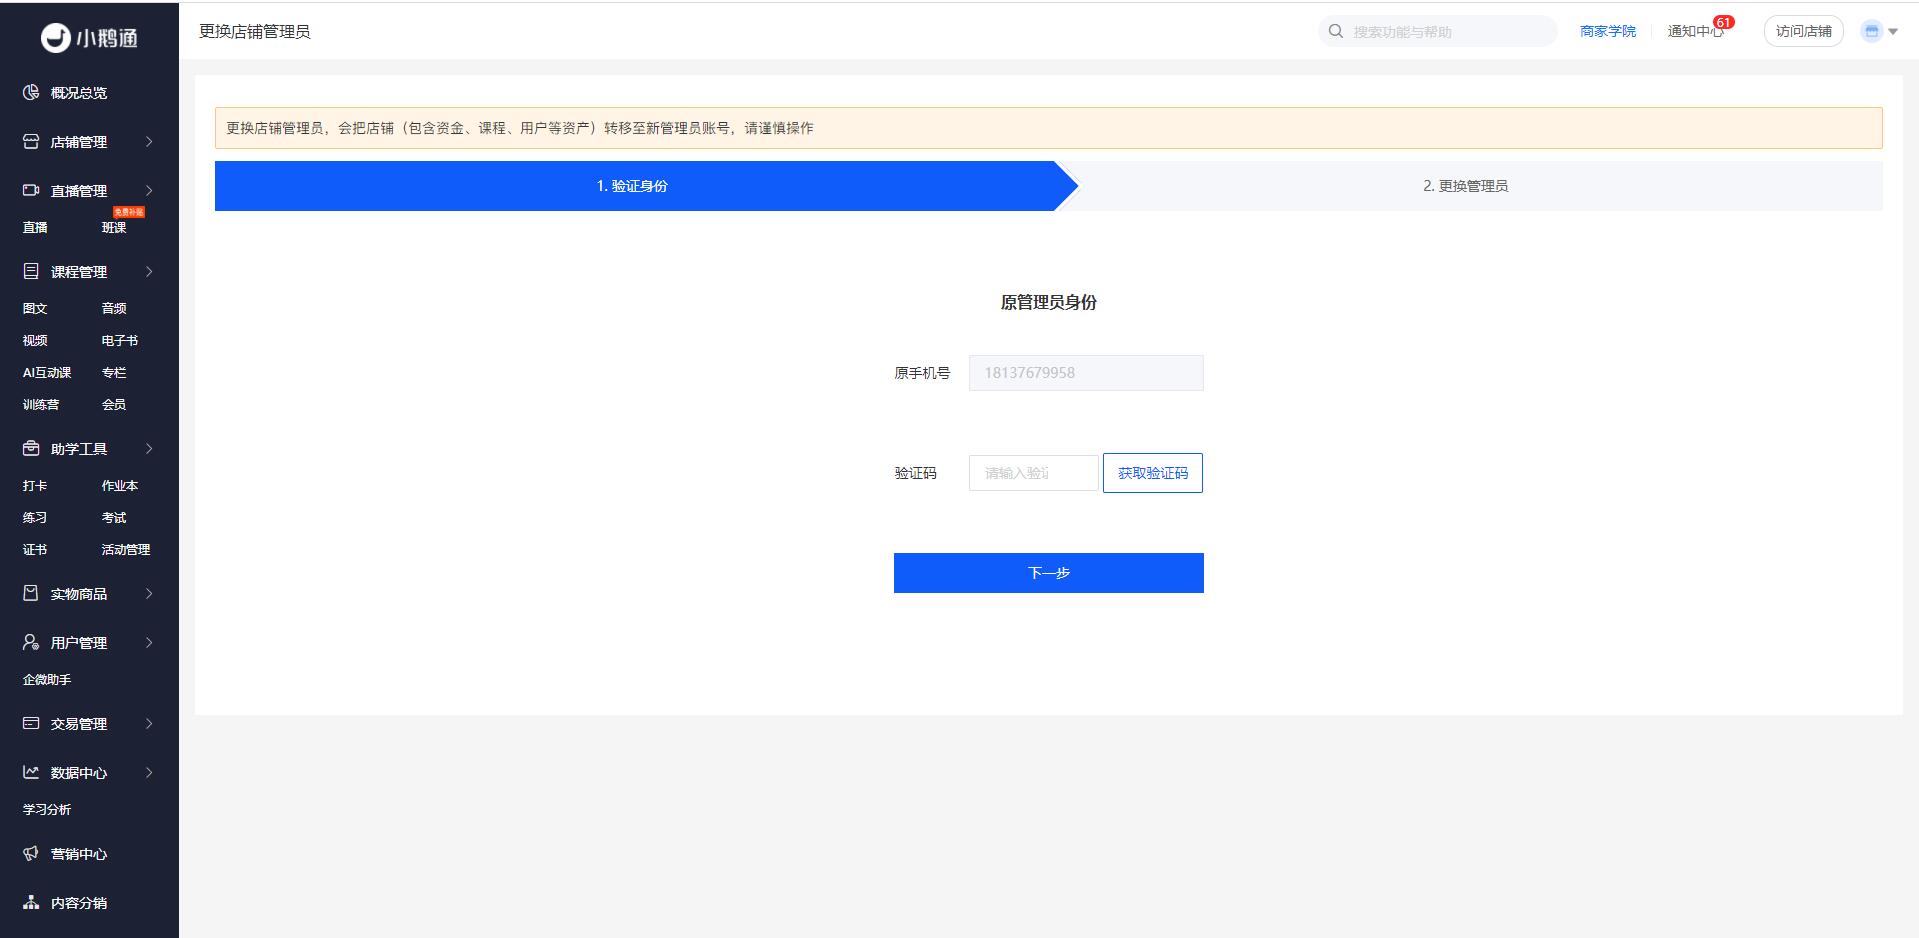Open the account avatar dropdown
Image resolution: width=1919 pixels, height=938 pixels.
click(1878, 31)
